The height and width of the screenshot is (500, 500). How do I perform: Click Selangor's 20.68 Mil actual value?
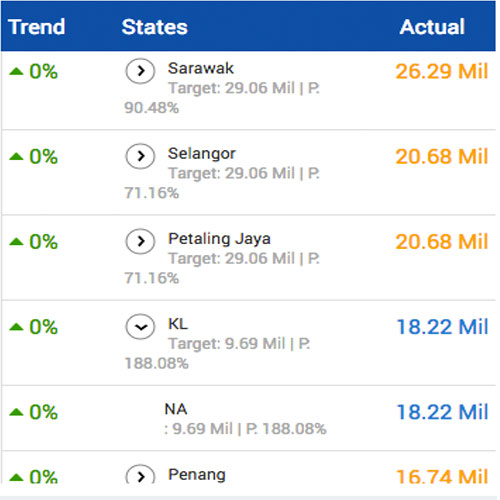[442, 156]
